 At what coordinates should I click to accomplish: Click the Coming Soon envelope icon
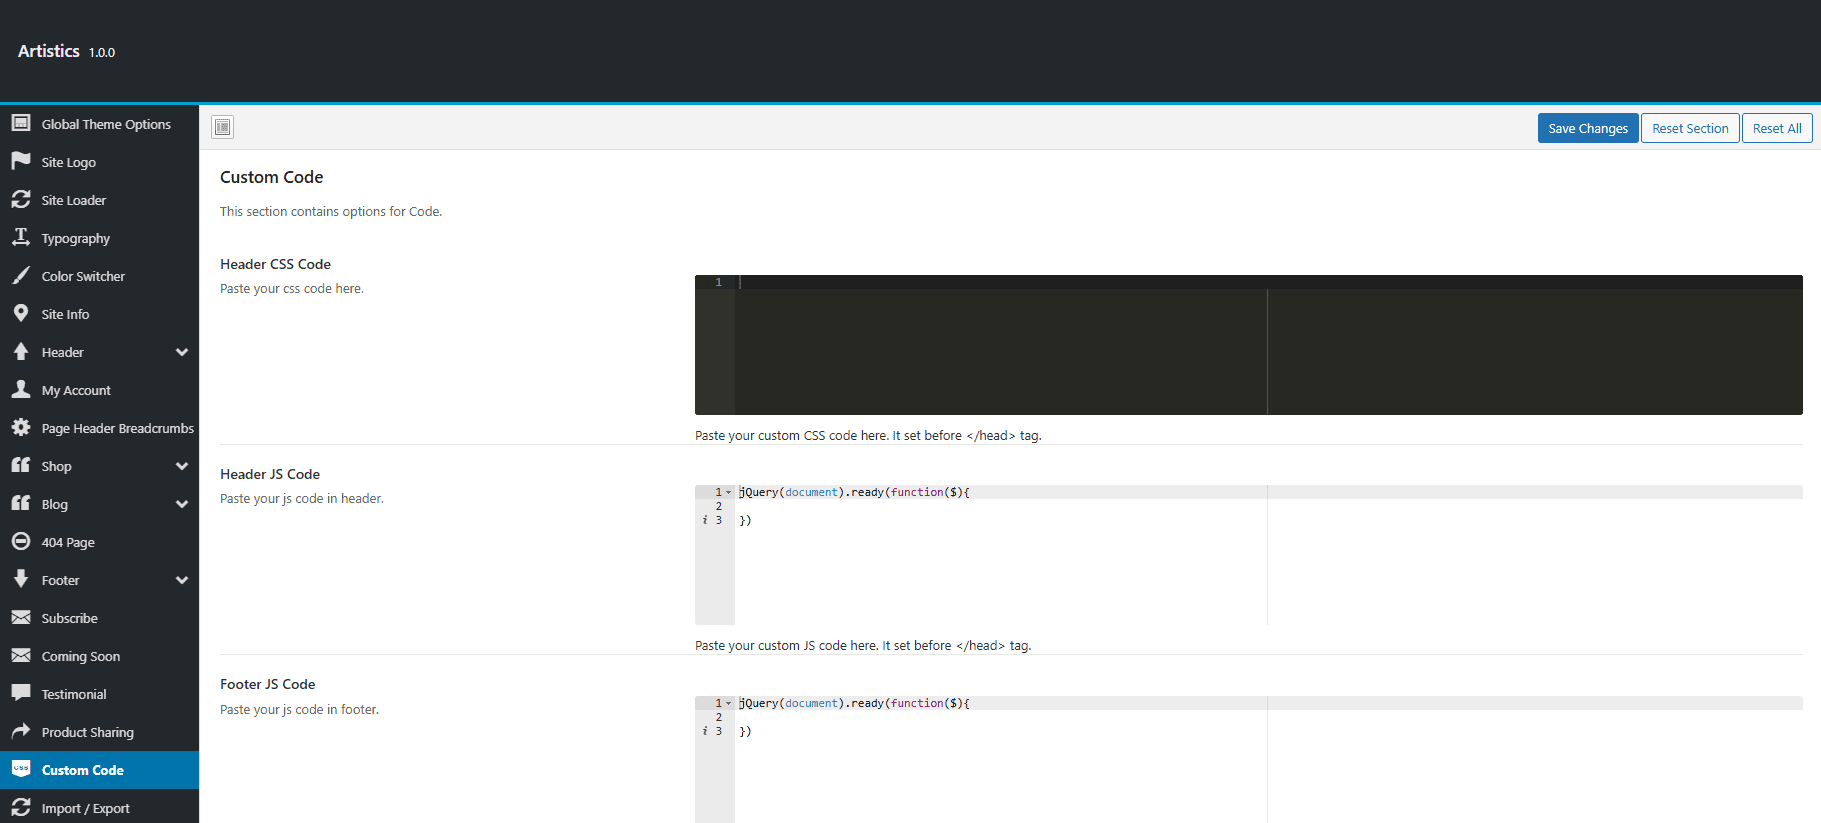[21, 655]
